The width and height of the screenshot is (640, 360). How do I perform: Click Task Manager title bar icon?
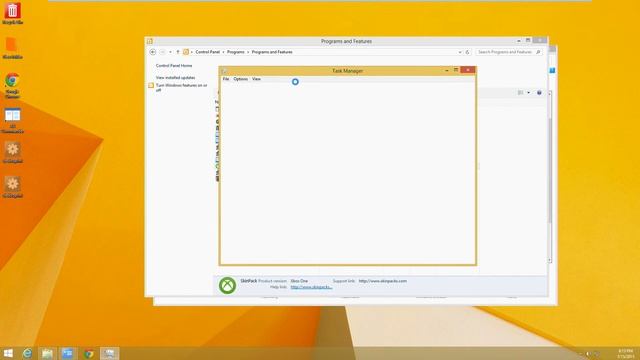click(224, 71)
